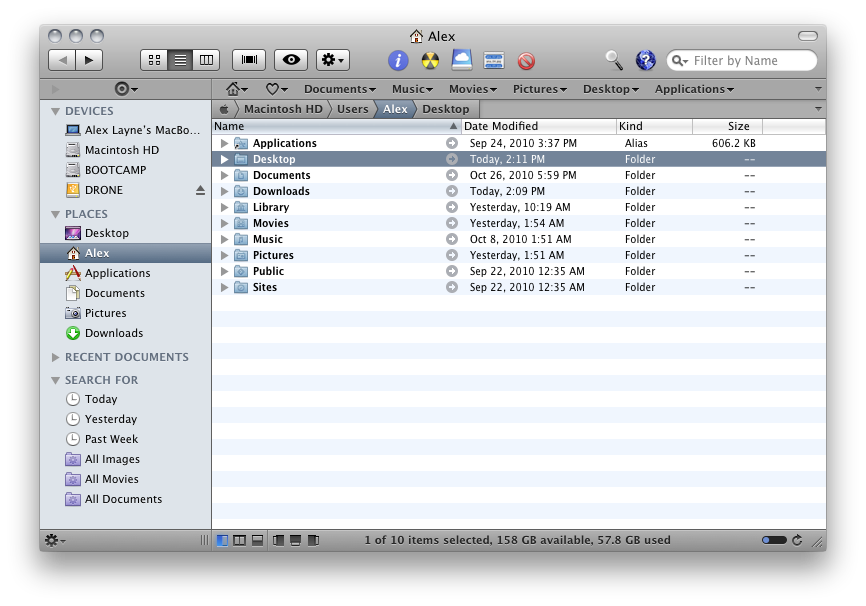The height and width of the screenshot is (606, 866).
Task: Collapse the SEARCH FOR section
Action: pyautogui.click(x=55, y=380)
